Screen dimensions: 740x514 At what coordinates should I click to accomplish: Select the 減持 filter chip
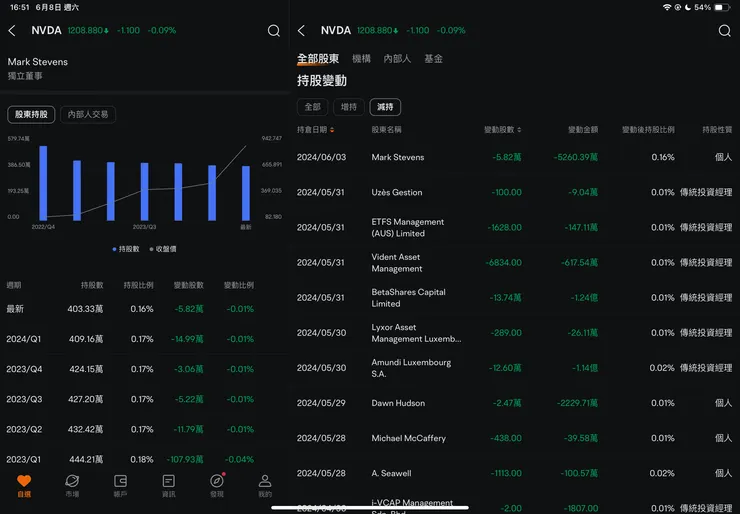[385, 107]
